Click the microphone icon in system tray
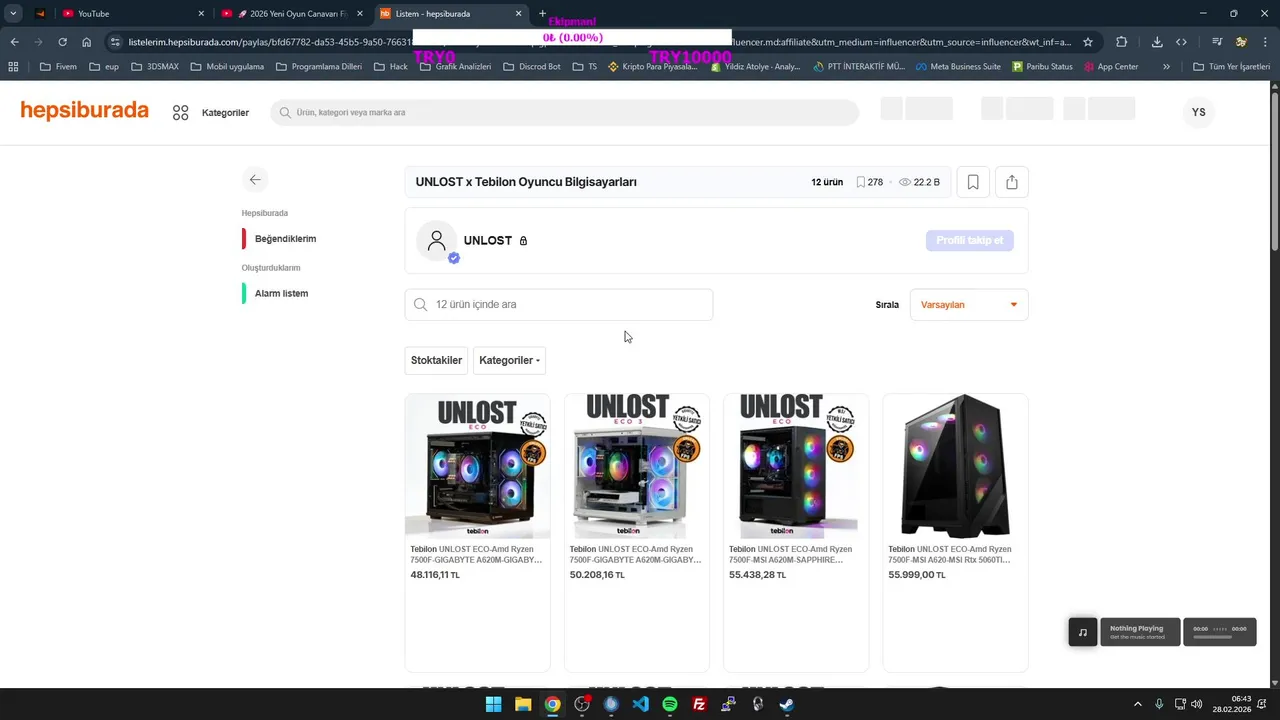1280x720 pixels. click(1159, 704)
